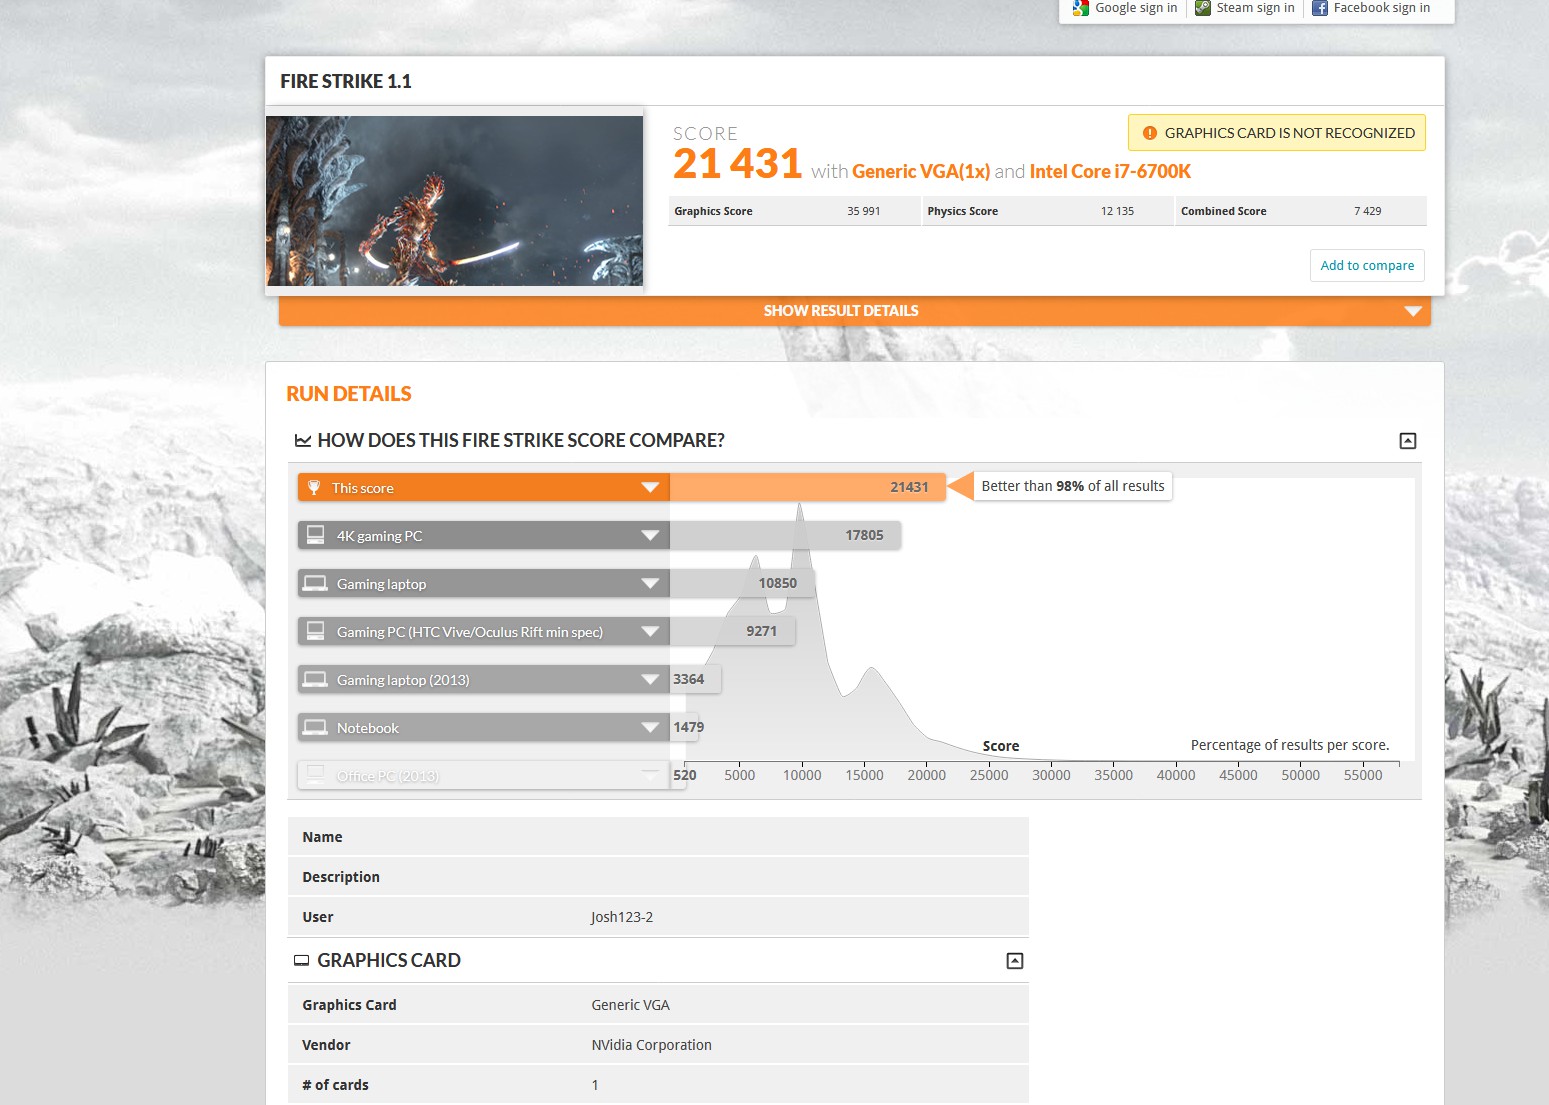The image size is (1549, 1105).
Task: Expand the Gaming laptop (2013) dropdown arrow
Action: 650,680
